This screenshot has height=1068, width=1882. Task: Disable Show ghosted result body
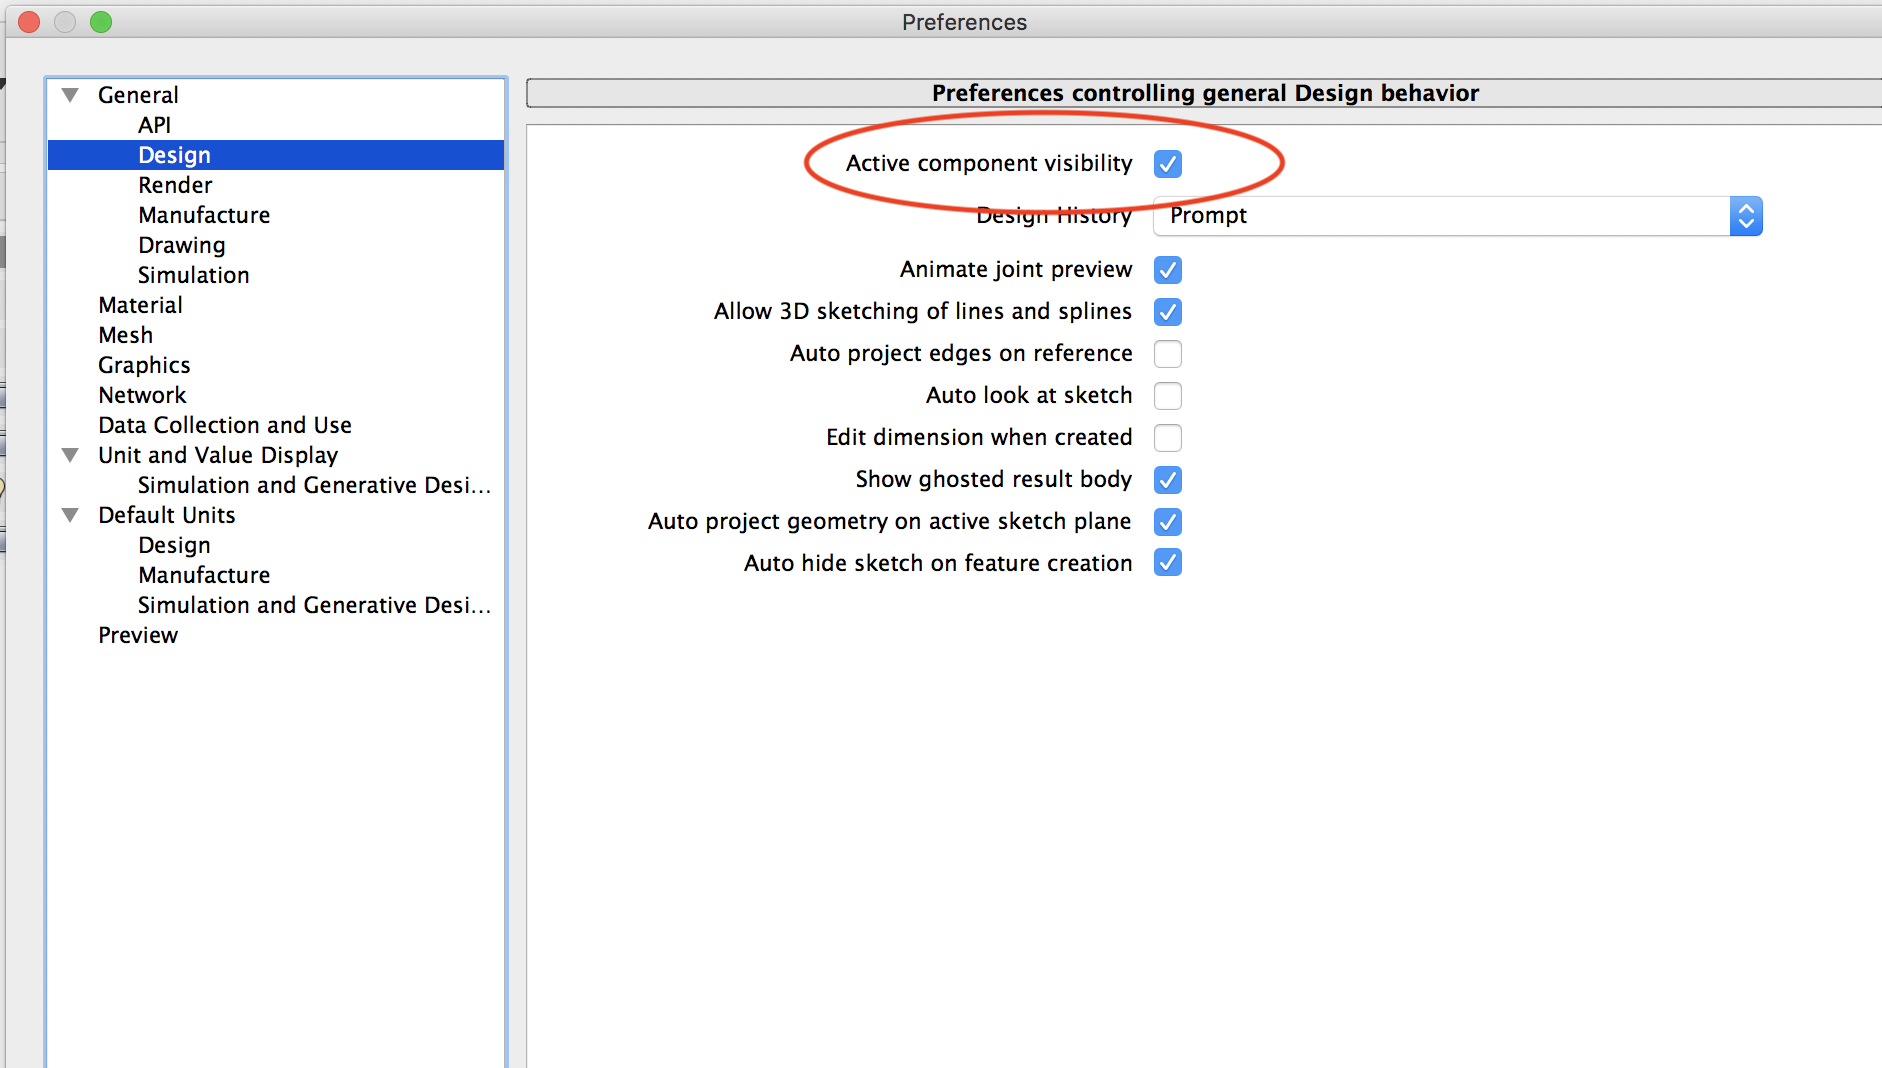coord(1167,479)
